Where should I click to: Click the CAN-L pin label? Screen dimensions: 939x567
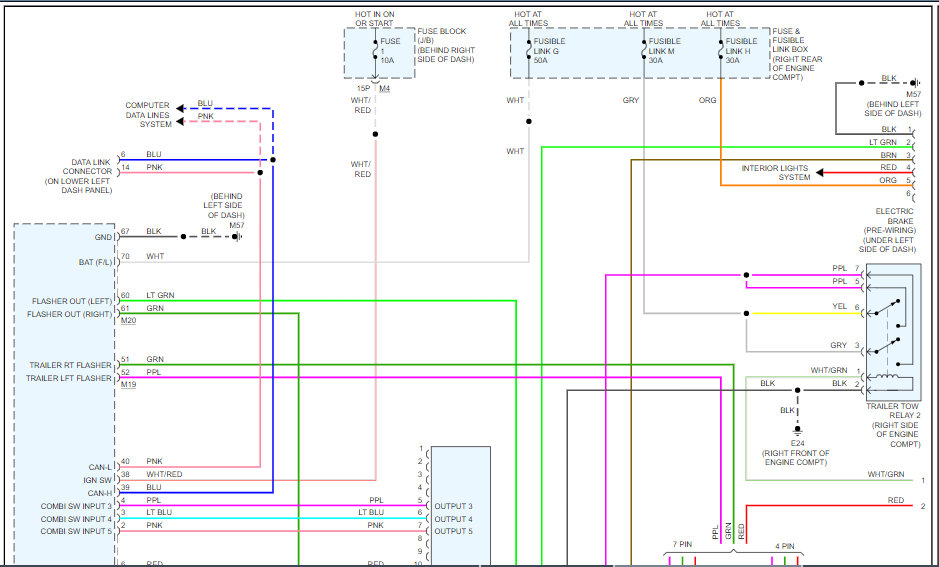pyautogui.click(x=102, y=466)
